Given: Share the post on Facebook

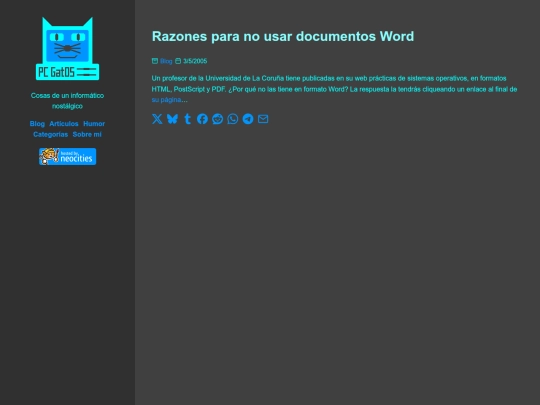Looking at the screenshot, I should [x=202, y=119].
